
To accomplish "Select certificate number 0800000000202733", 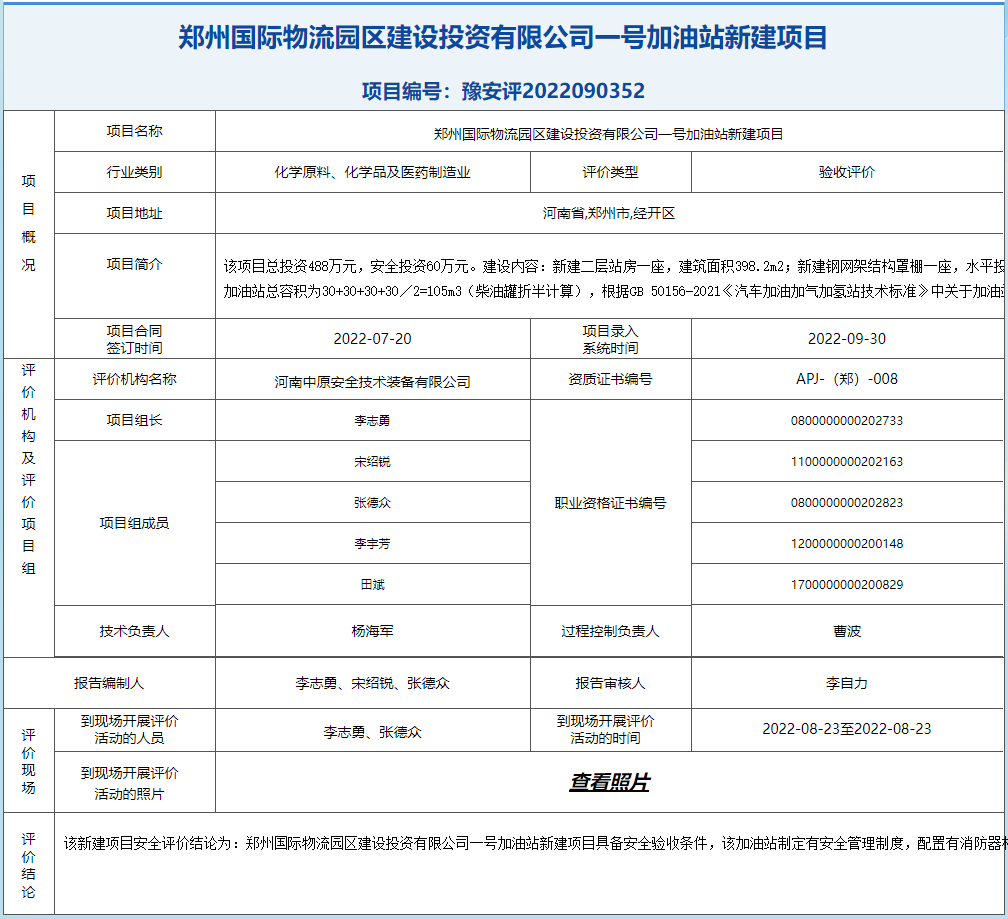I will [x=847, y=421].
